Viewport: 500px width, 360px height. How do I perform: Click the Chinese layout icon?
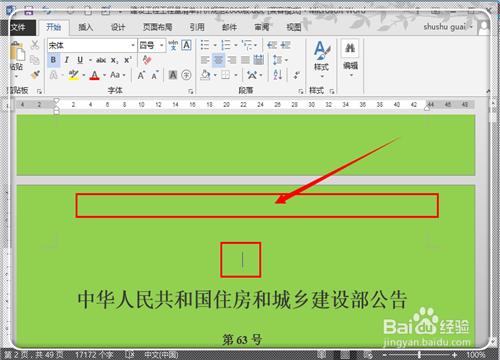252,75
